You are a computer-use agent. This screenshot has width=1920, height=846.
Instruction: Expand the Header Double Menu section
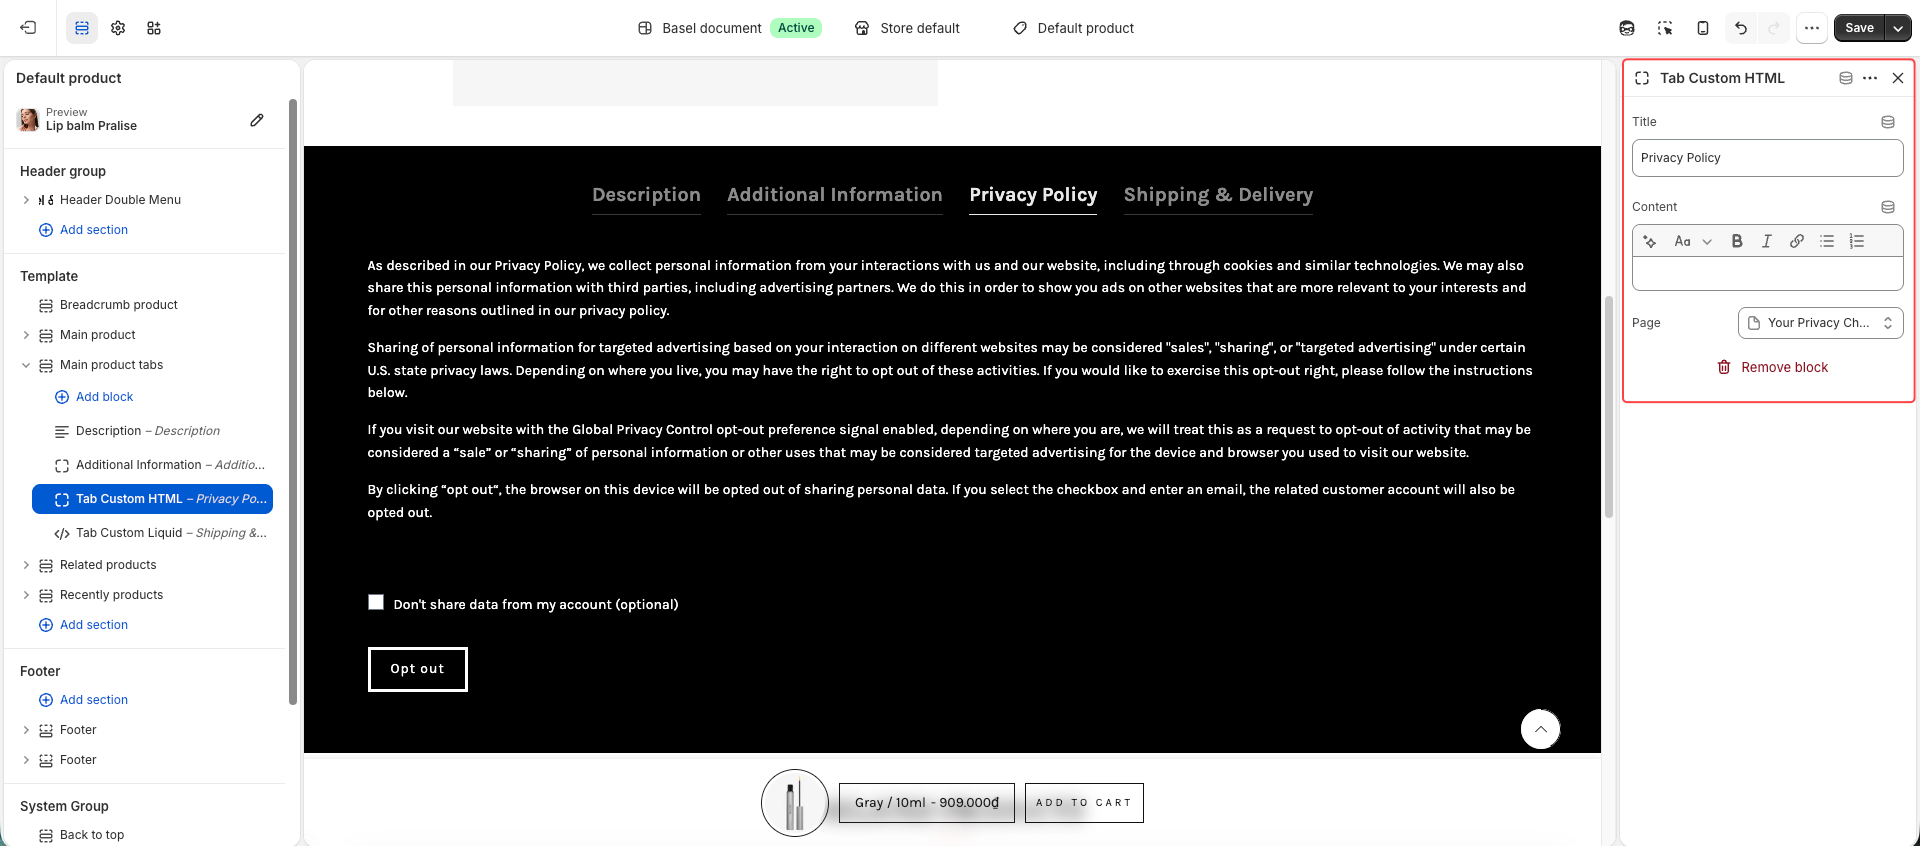click(26, 200)
